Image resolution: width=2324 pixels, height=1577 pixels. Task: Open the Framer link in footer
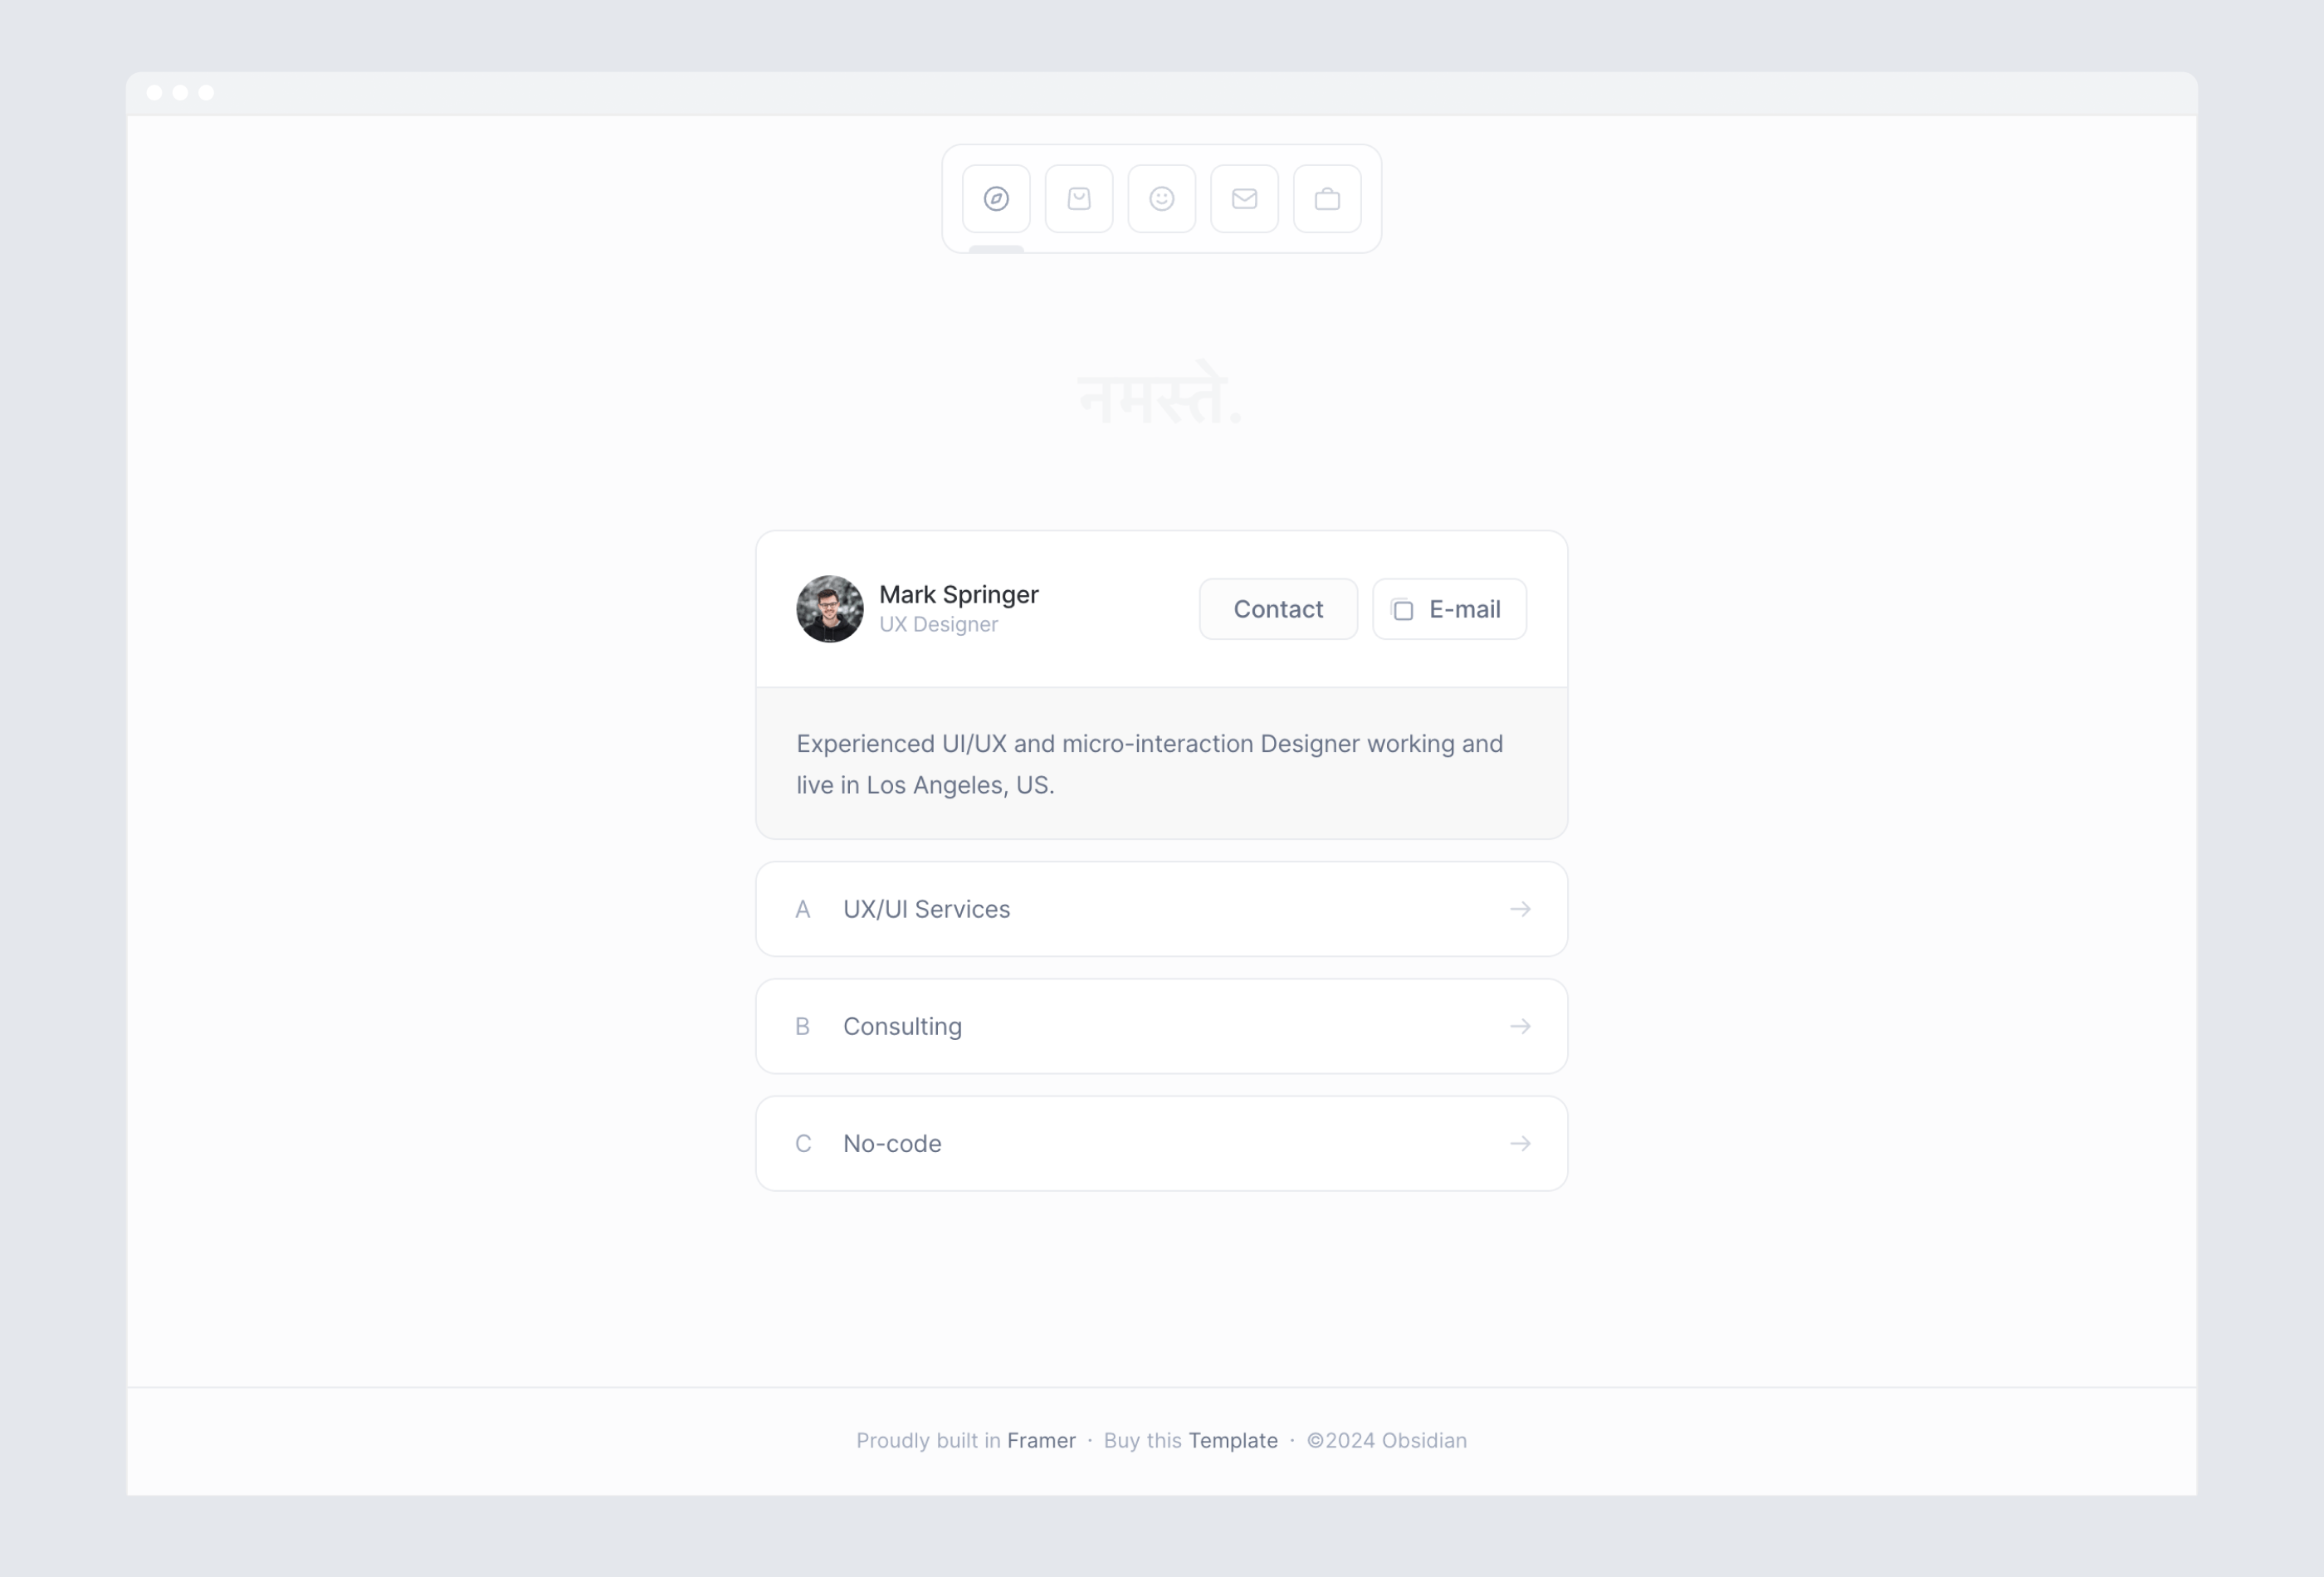click(1042, 1440)
